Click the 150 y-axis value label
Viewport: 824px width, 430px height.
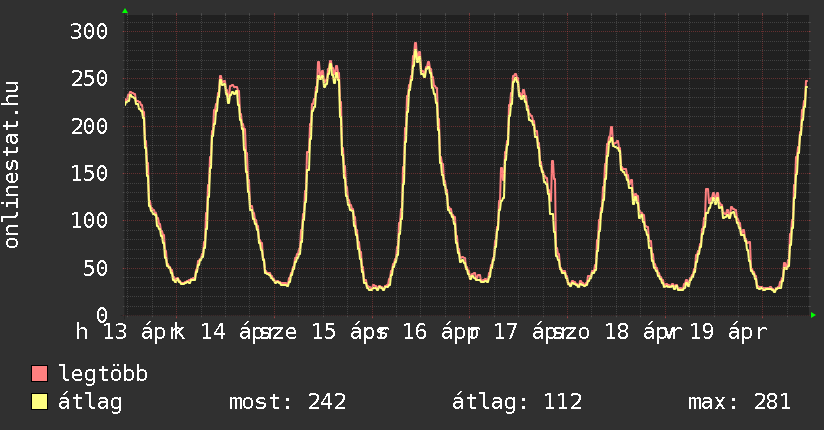click(87, 173)
